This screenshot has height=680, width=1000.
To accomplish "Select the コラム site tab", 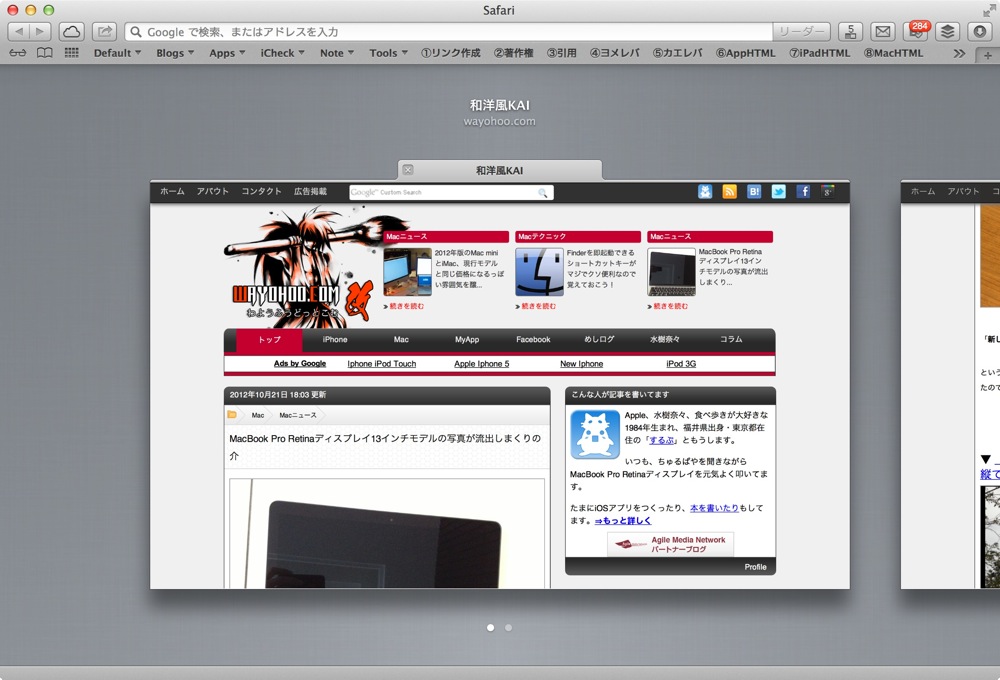I will 731,339.
